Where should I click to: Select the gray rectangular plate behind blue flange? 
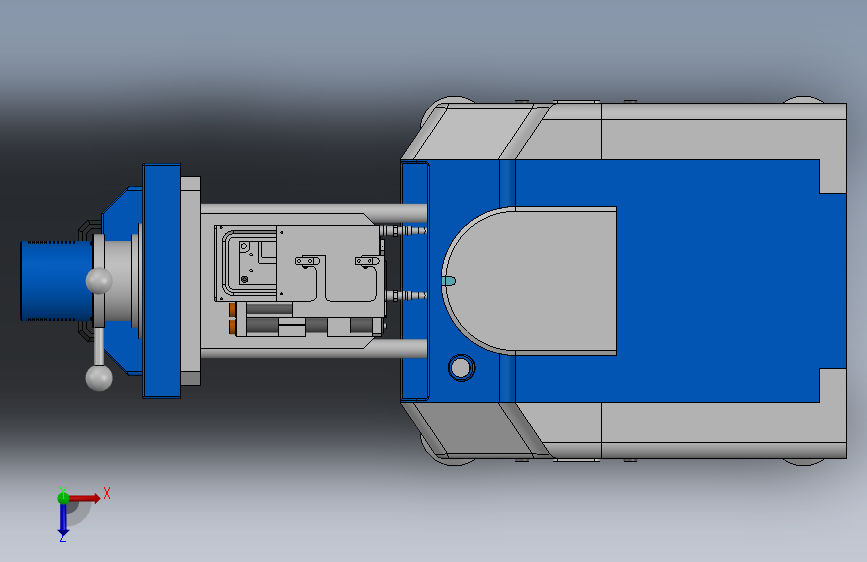[190, 281]
